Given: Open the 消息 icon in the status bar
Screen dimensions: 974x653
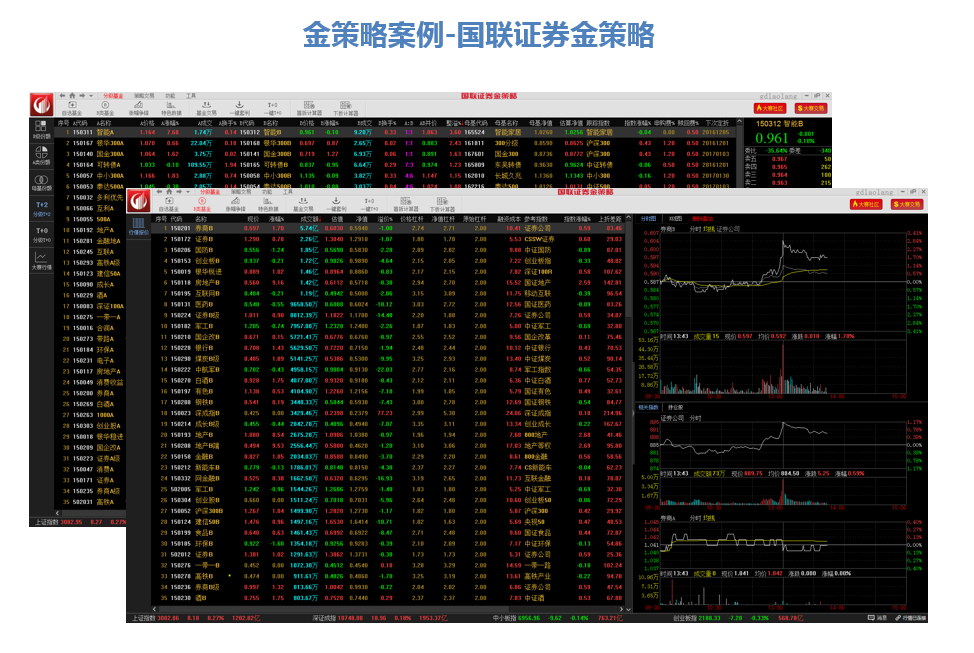Looking at the screenshot, I should click(878, 618).
